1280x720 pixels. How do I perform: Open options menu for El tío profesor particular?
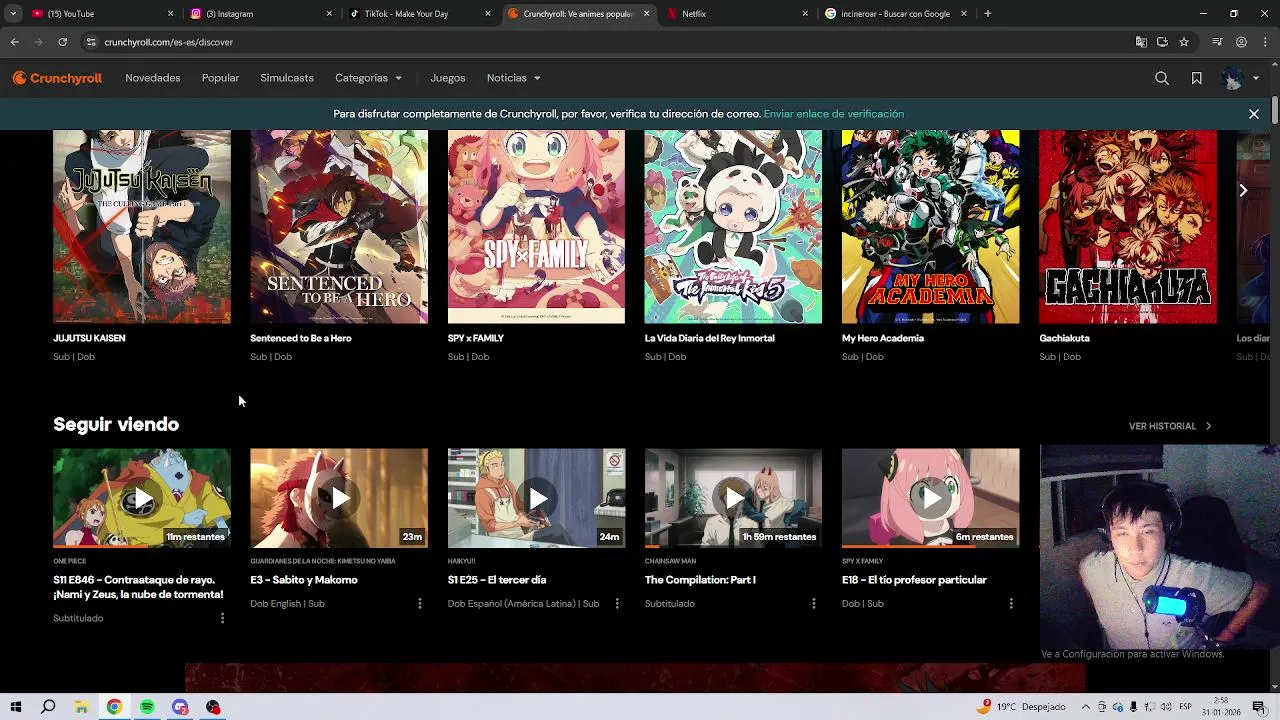(1011, 604)
